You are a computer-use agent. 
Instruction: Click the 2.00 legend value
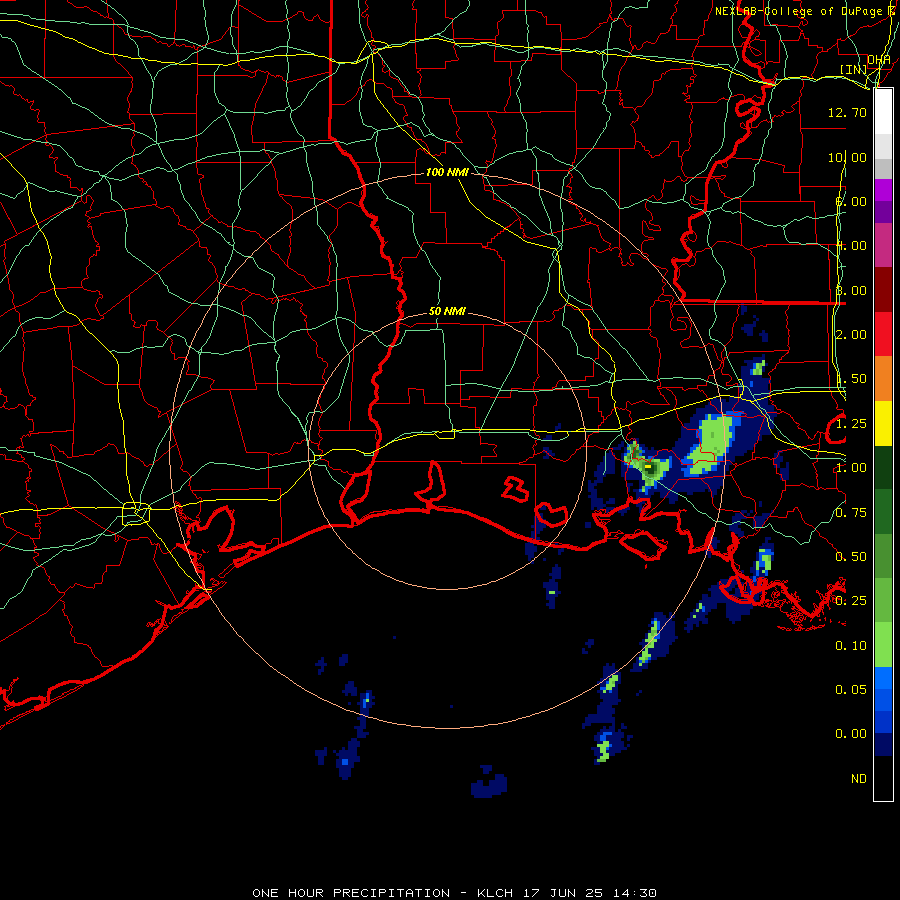tap(851, 335)
